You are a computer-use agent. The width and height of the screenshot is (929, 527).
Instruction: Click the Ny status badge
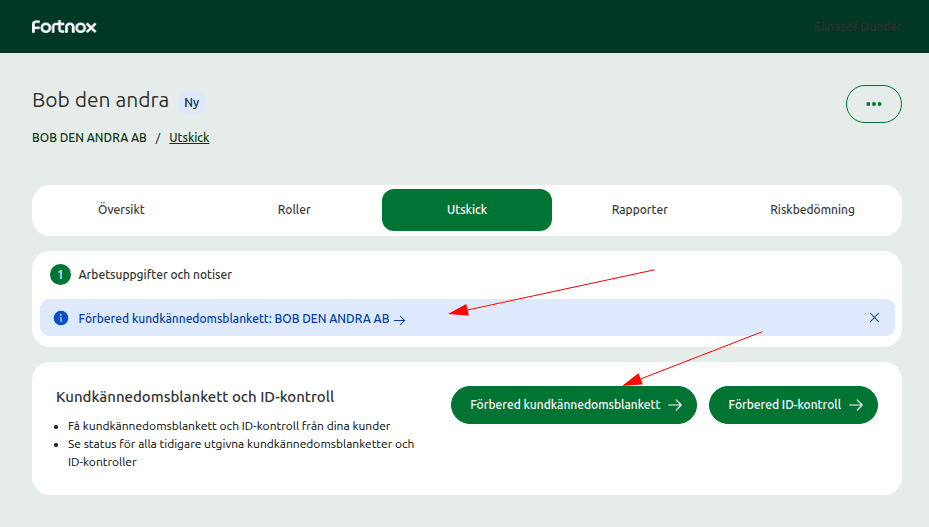tap(191, 103)
